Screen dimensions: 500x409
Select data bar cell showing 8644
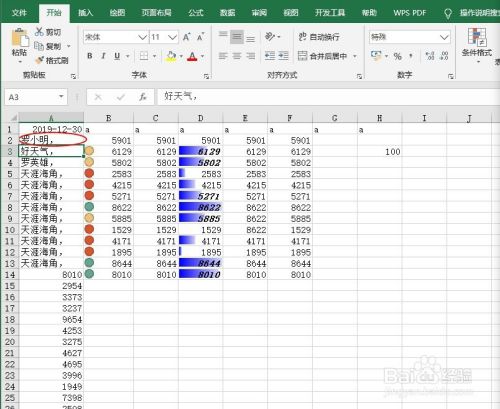pyautogui.click(x=200, y=263)
